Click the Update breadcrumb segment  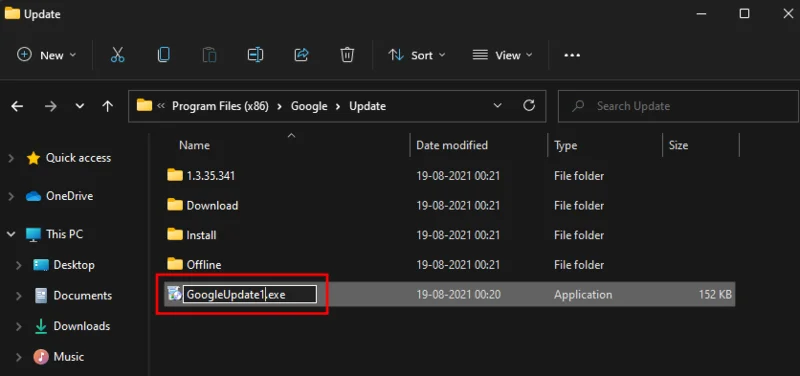coord(367,106)
